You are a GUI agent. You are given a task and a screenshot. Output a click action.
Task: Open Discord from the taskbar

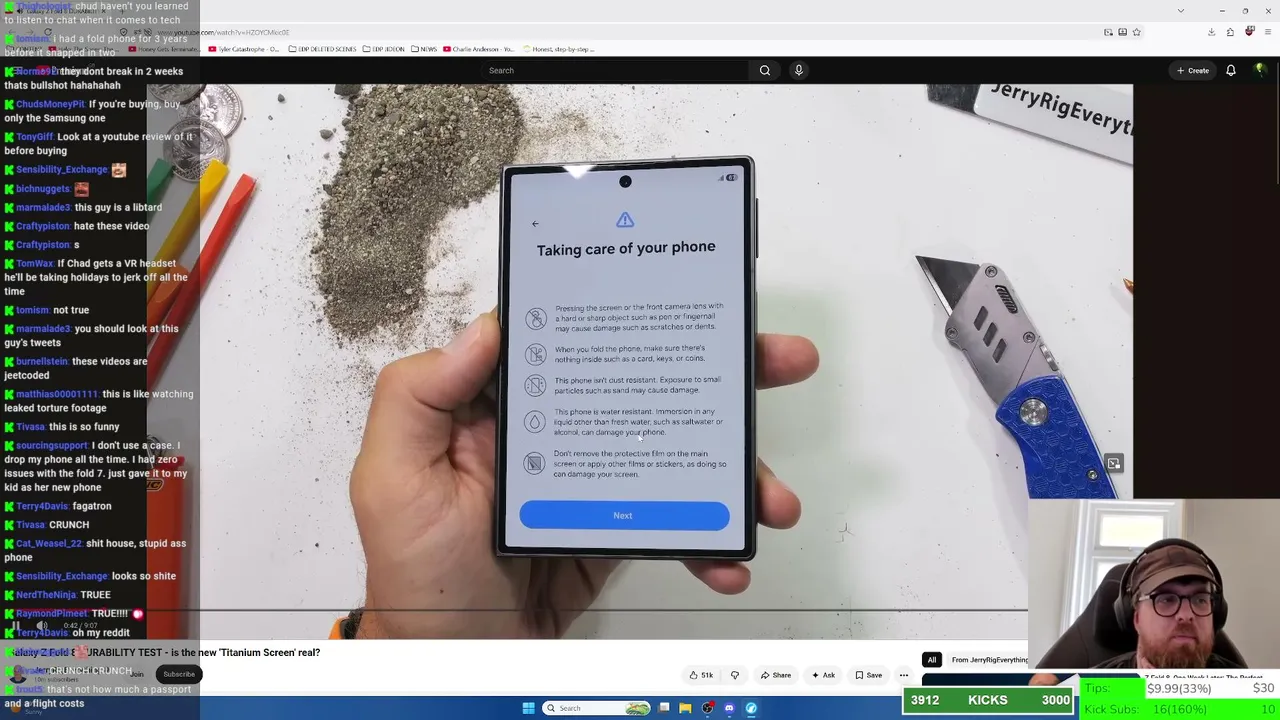click(729, 708)
